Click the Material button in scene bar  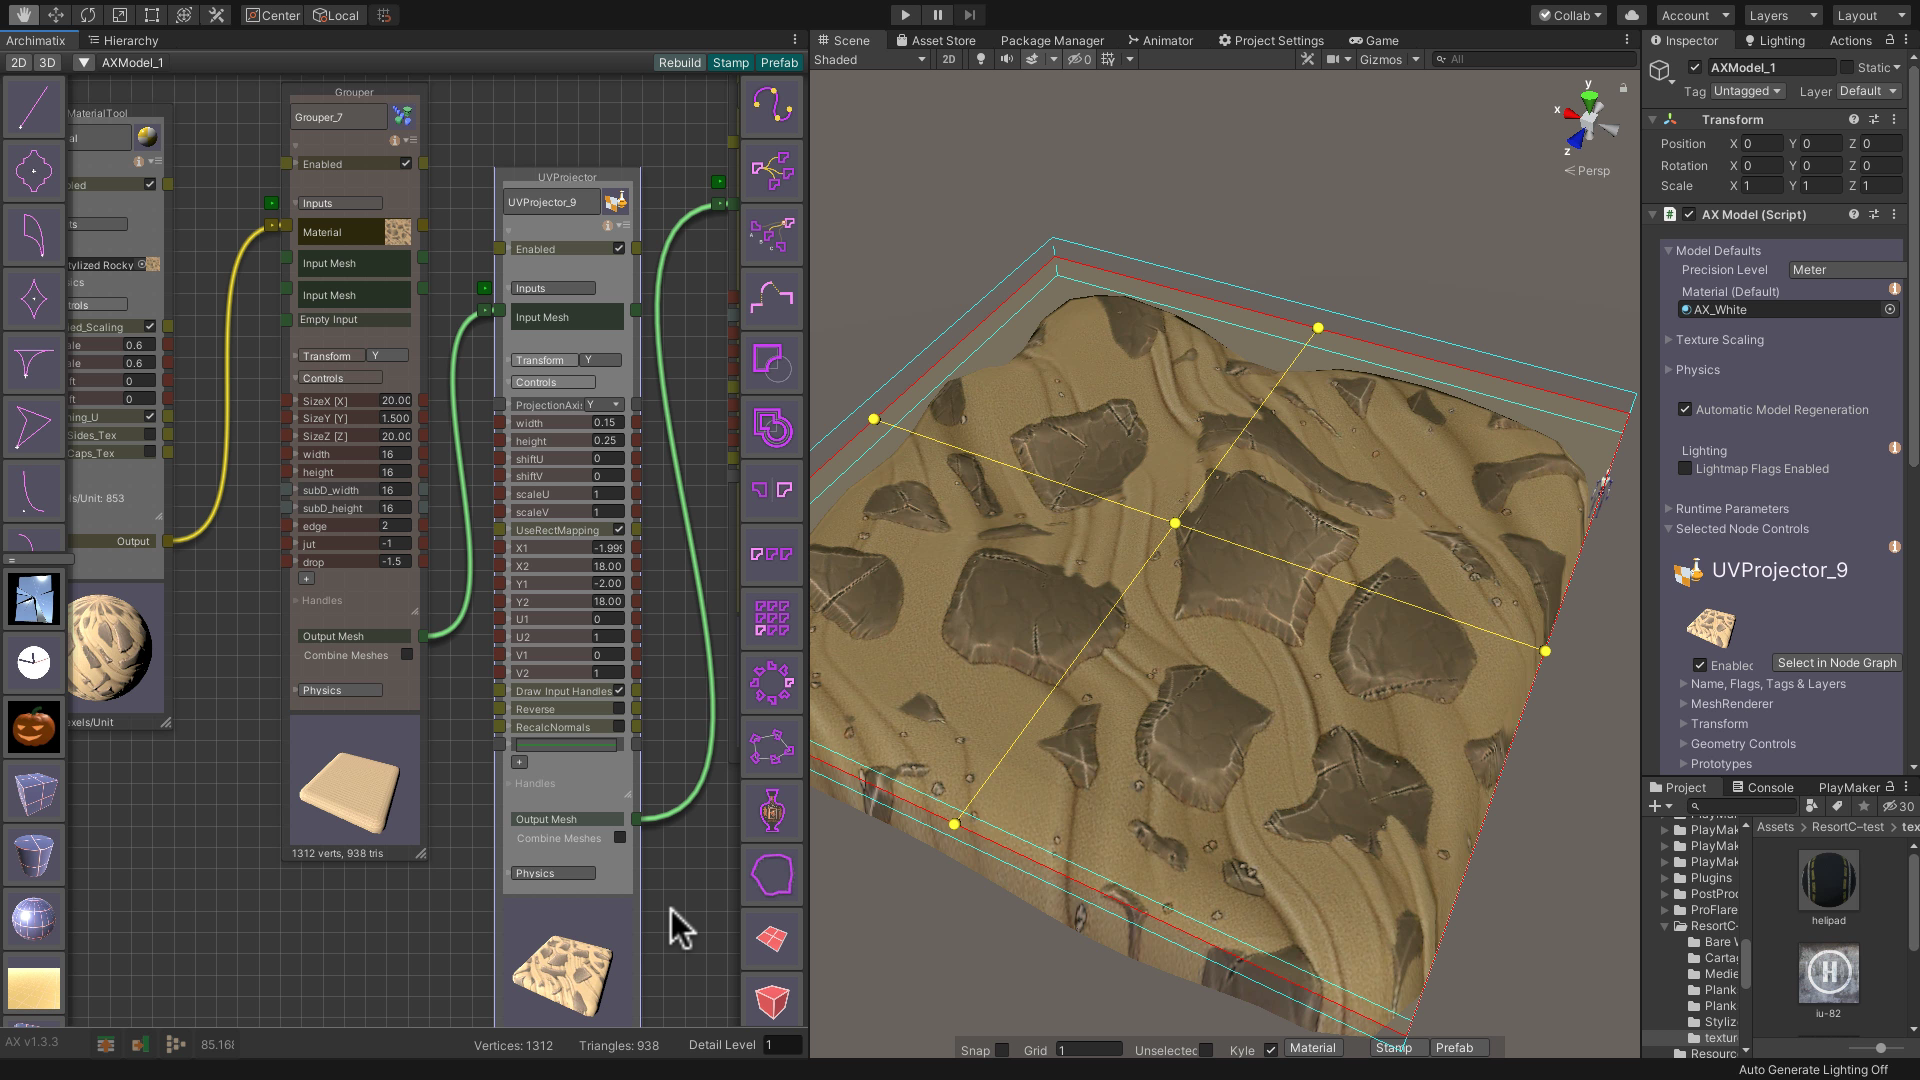pos(1312,1048)
